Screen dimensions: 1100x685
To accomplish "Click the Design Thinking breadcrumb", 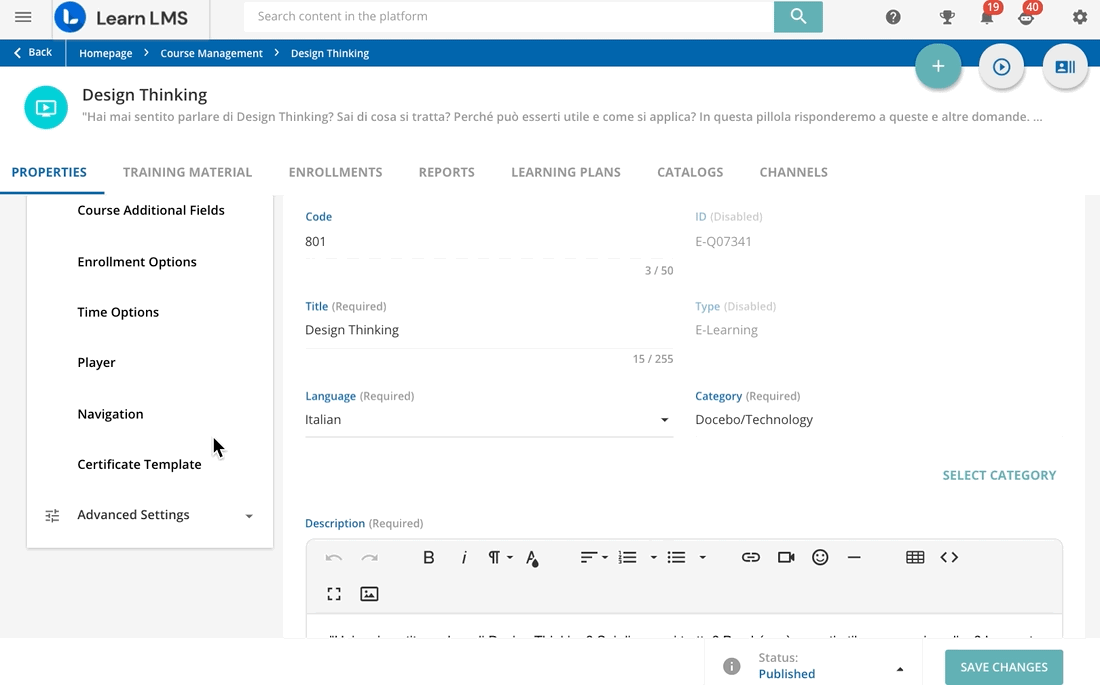I will coord(330,53).
